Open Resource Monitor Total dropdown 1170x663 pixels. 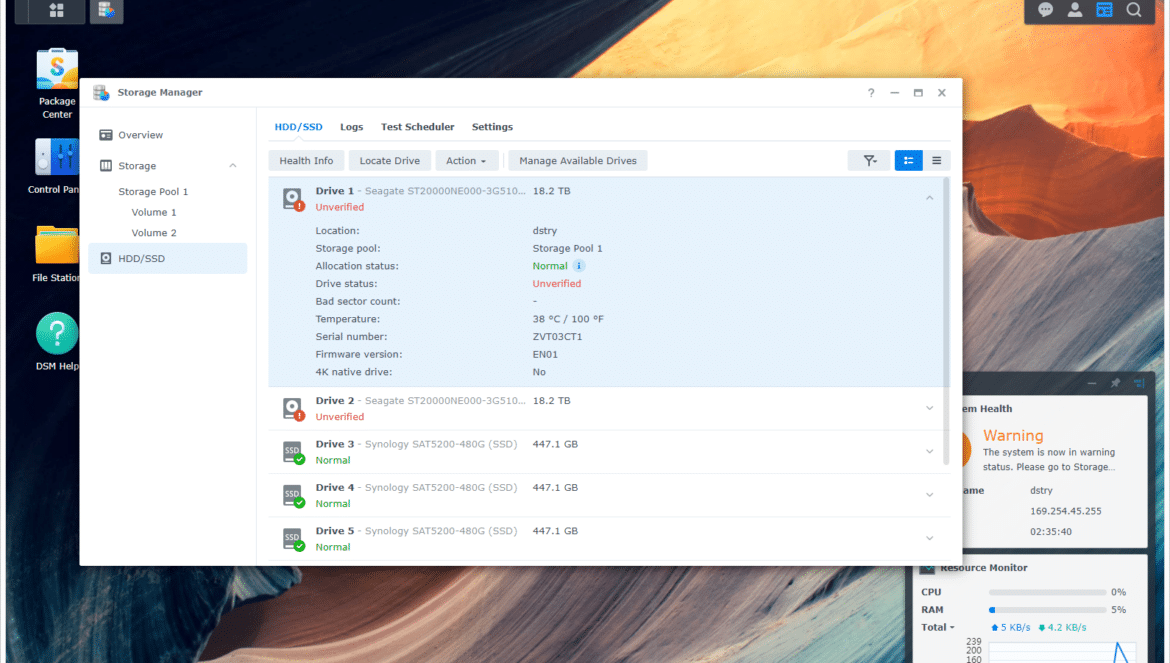(938, 627)
